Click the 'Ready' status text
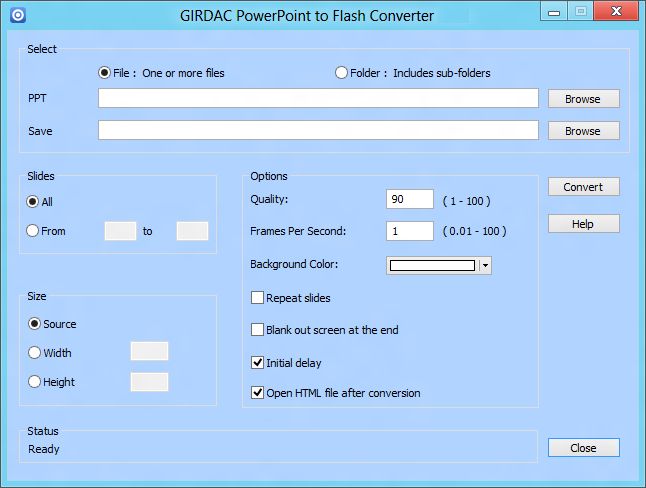This screenshot has height=488, width=646. coord(44,449)
